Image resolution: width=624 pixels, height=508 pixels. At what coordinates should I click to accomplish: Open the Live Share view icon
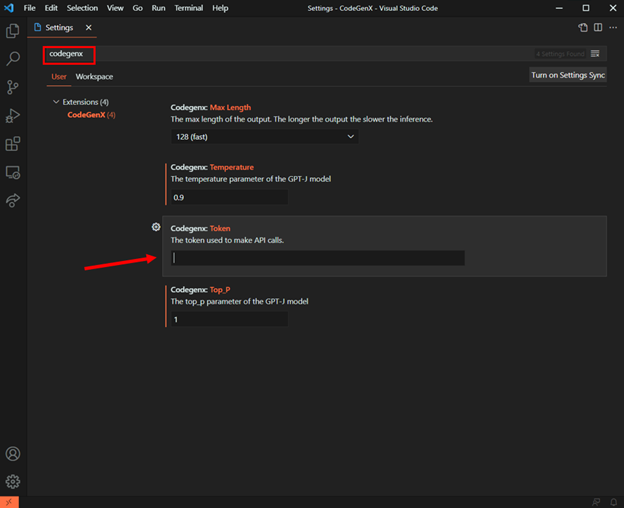point(13,200)
